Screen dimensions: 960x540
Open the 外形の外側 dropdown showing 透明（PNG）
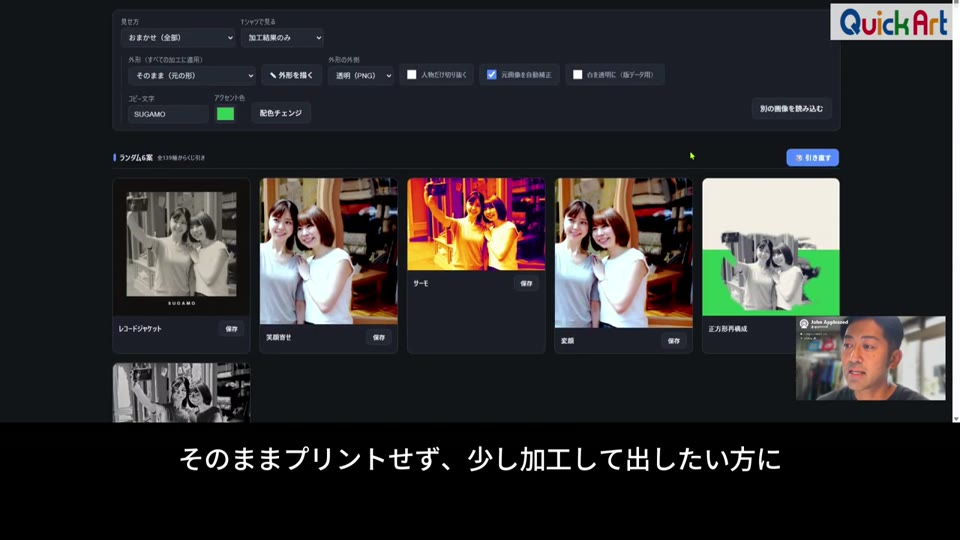click(361, 75)
